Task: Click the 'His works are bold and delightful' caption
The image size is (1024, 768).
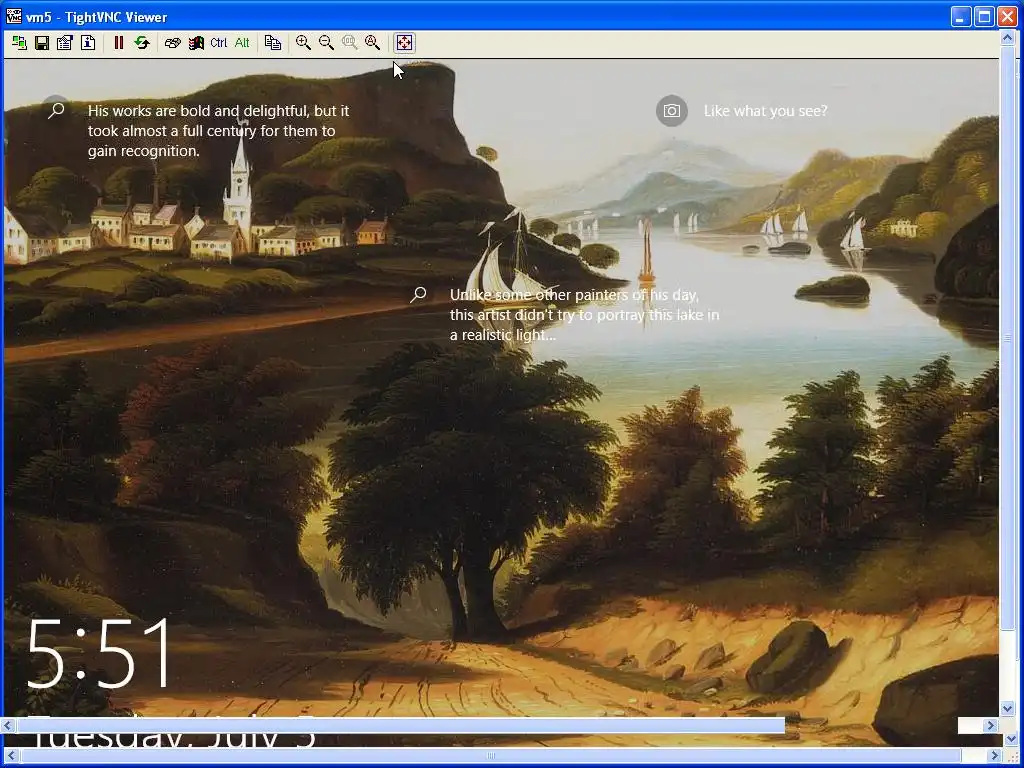Action: pyautogui.click(x=219, y=131)
